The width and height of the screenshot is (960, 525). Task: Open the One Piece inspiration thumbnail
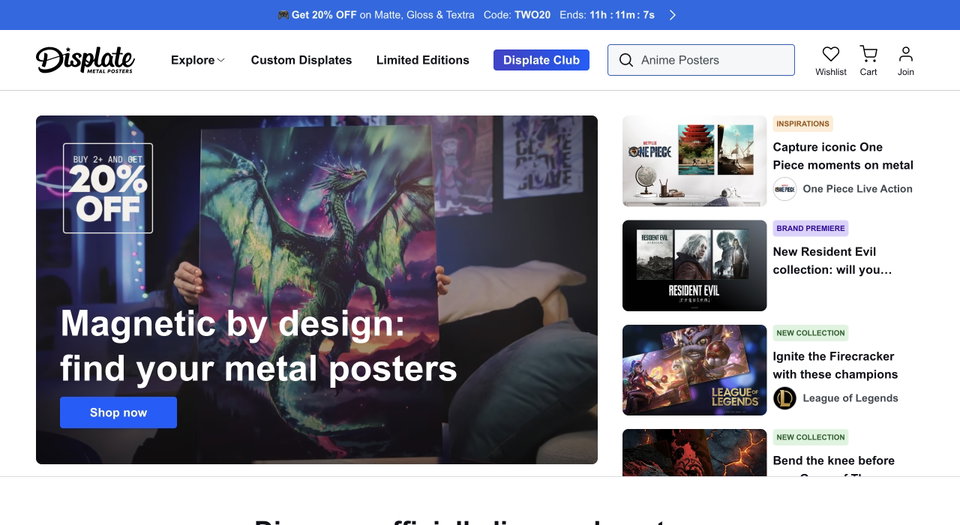(694, 161)
